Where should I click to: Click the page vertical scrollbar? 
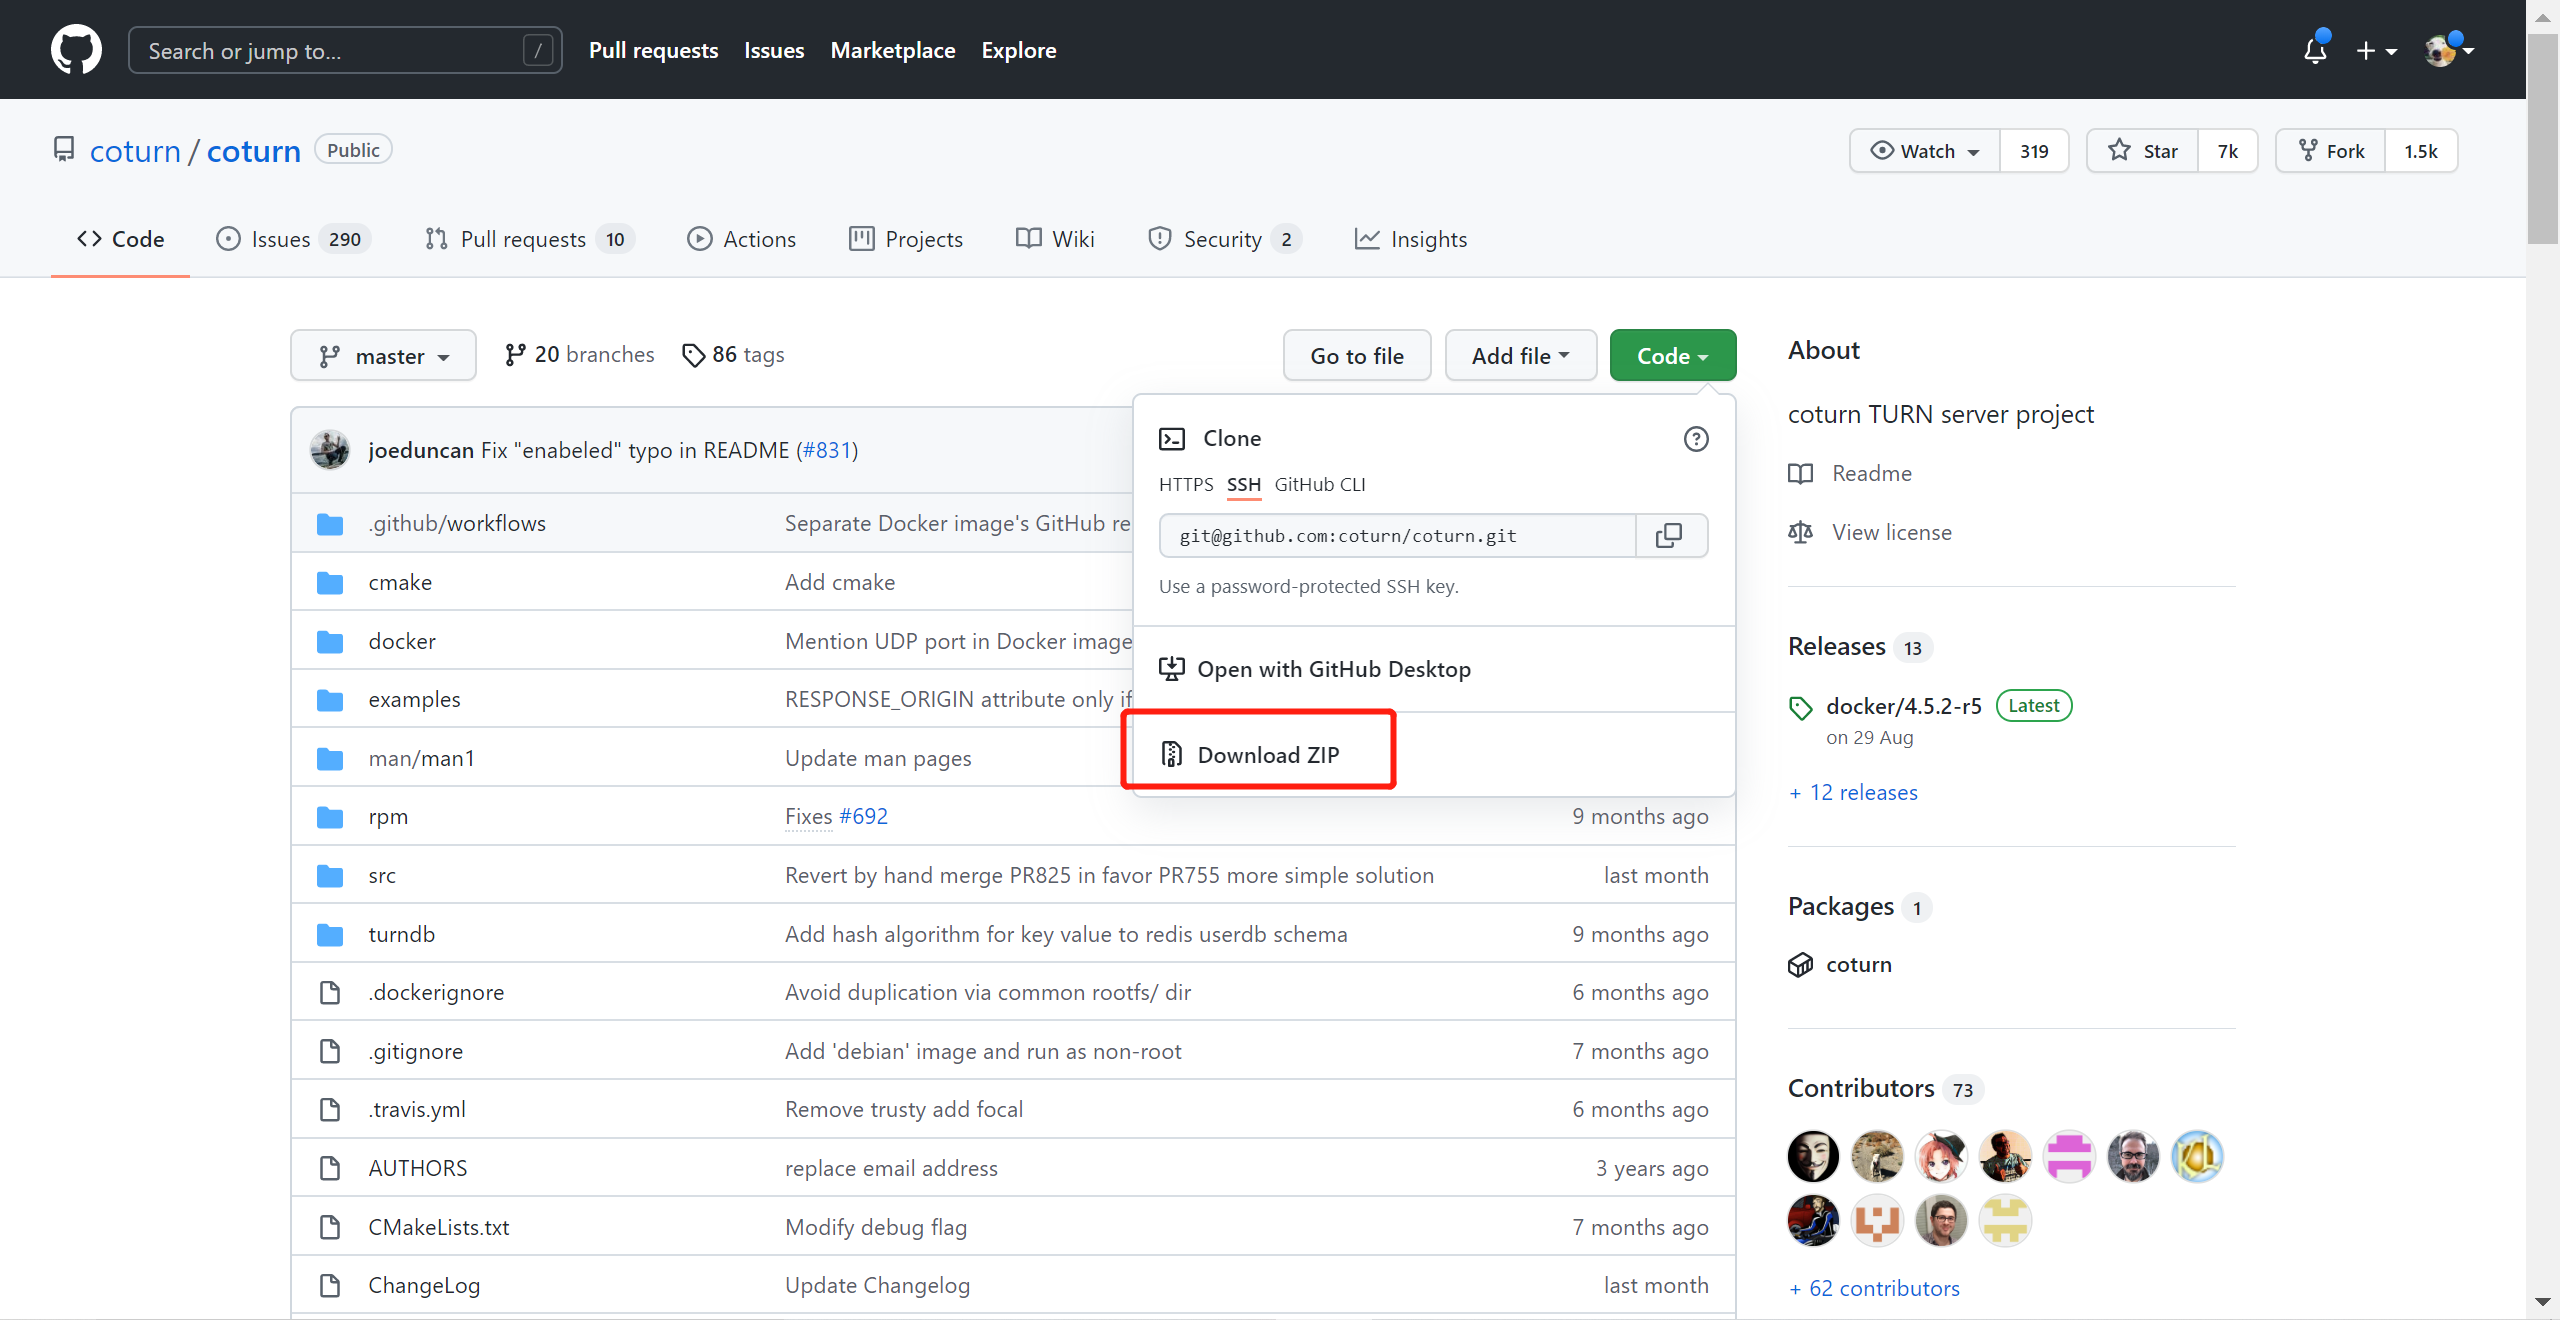pos(2542,140)
